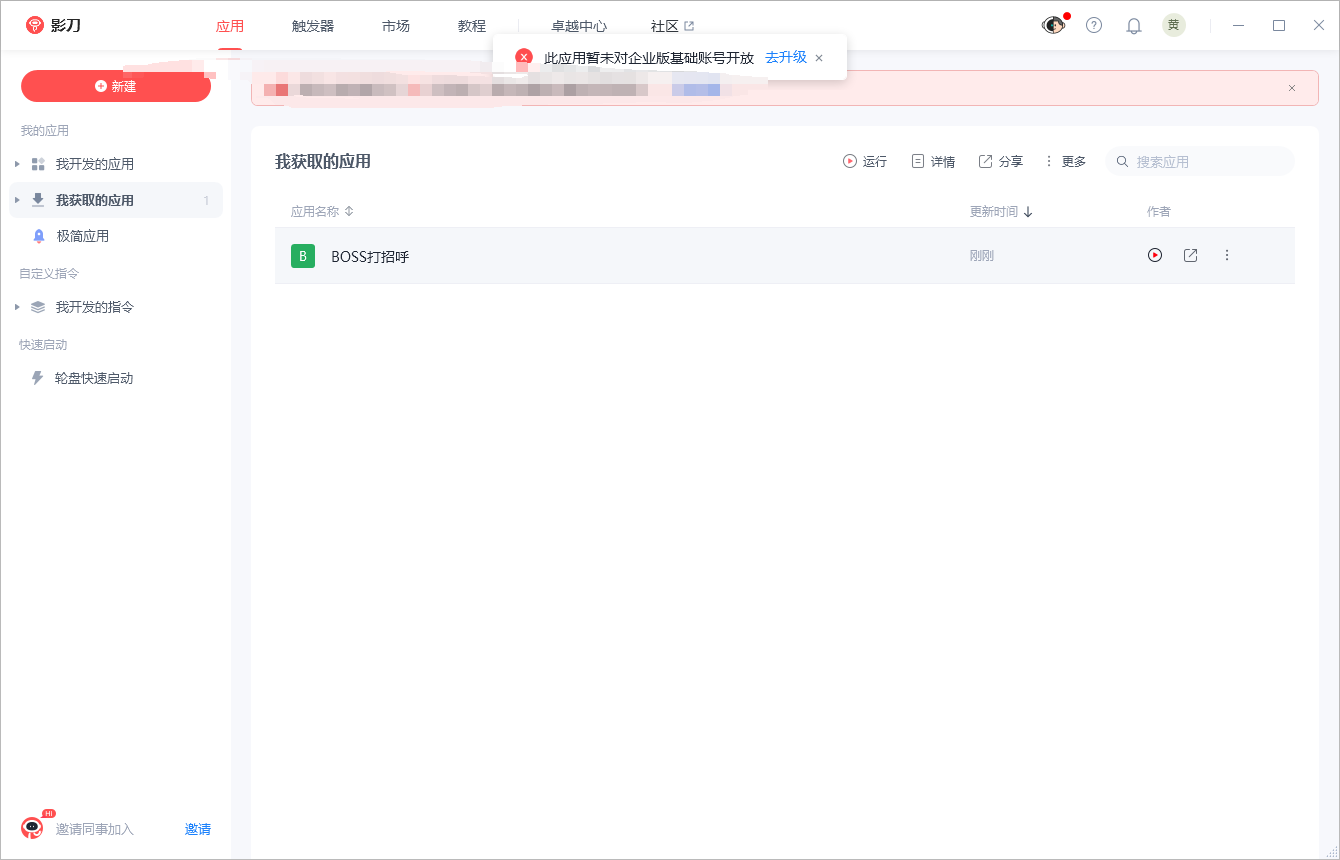
Task: Go to the 市场 tab
Action: pos(396,26)
